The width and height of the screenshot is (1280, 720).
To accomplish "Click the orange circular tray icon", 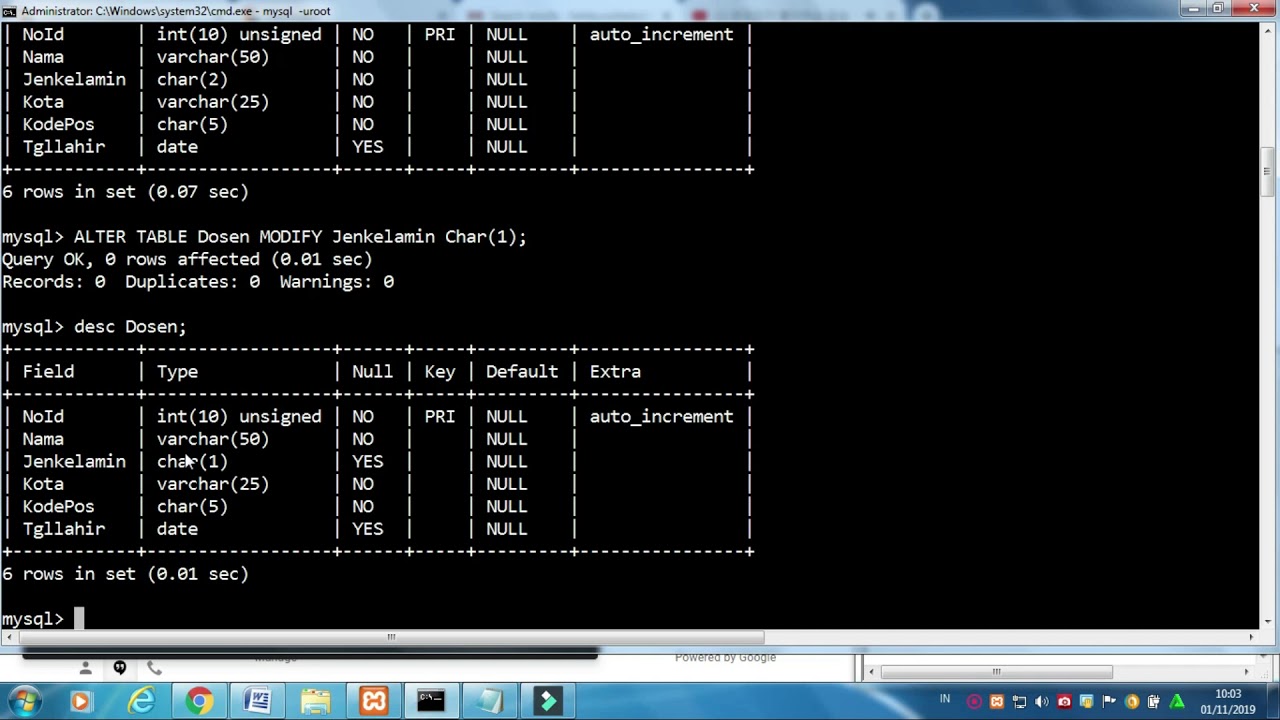I will pos(1132,702).
